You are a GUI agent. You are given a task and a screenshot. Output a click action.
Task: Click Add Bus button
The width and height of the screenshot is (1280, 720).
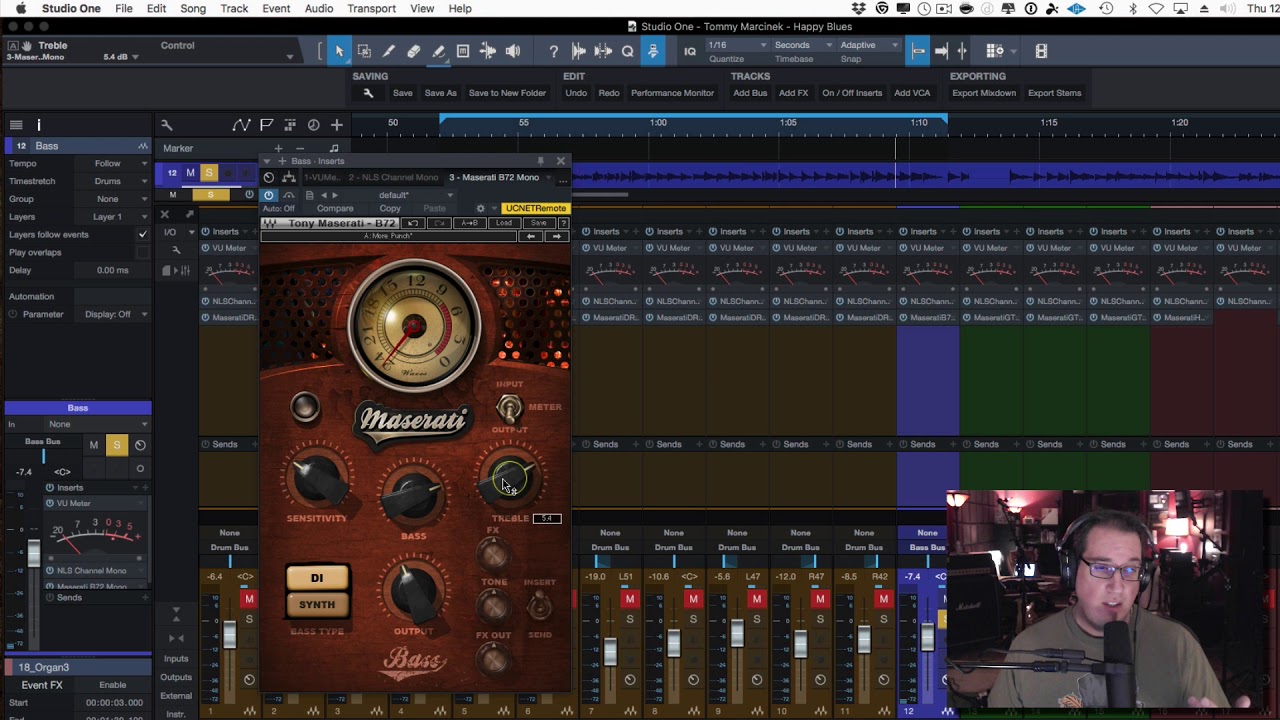(x=750, y=93)
